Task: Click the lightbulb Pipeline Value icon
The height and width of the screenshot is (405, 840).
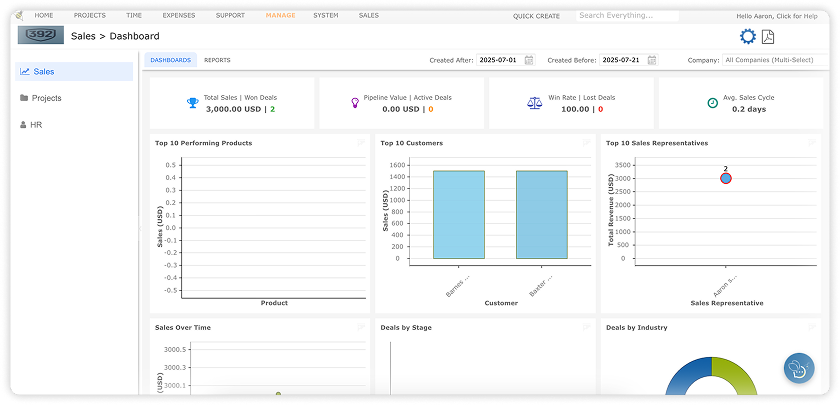Action: tap(355, 103)
